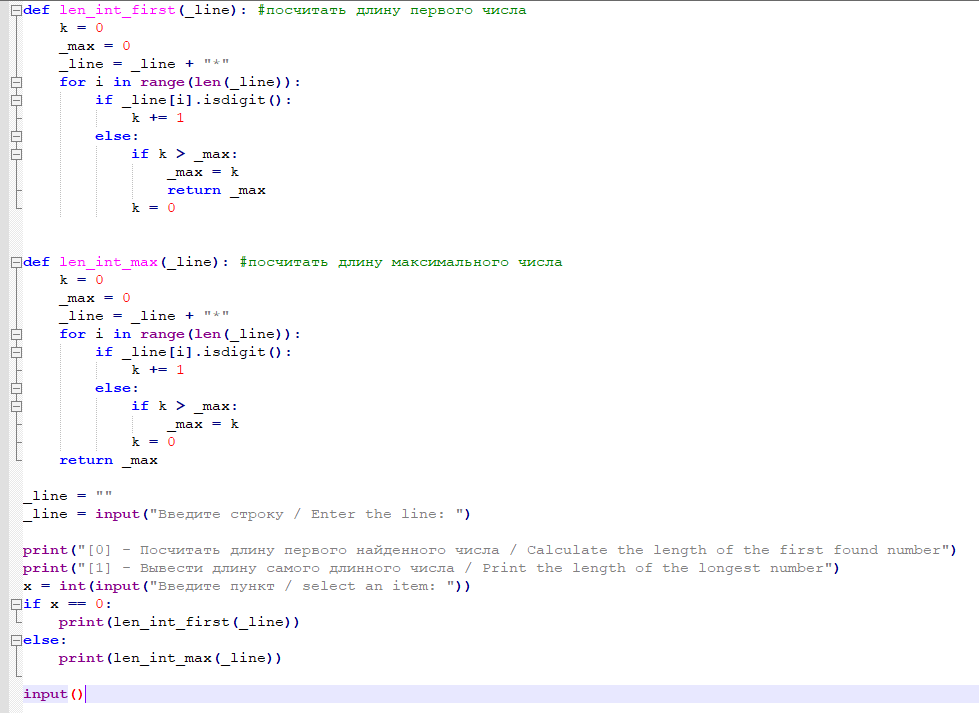Viewport: 979px width, 713px height.
Task: Click the 'return _max' line ending len_int_max
Action: 109,460
